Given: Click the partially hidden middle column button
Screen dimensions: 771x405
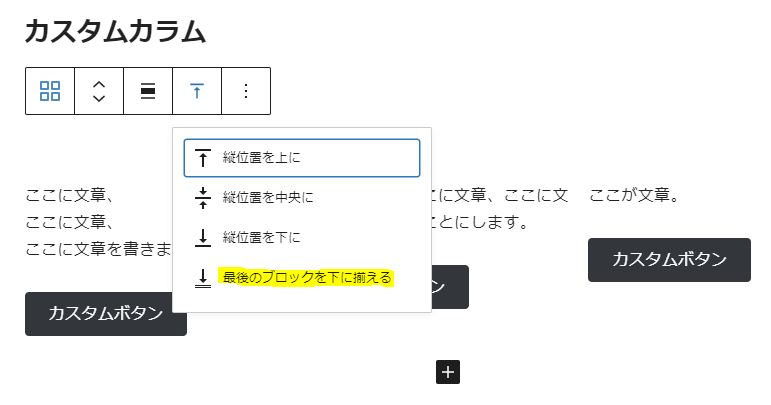Looking at the screenshot, I should pos(450,287).
